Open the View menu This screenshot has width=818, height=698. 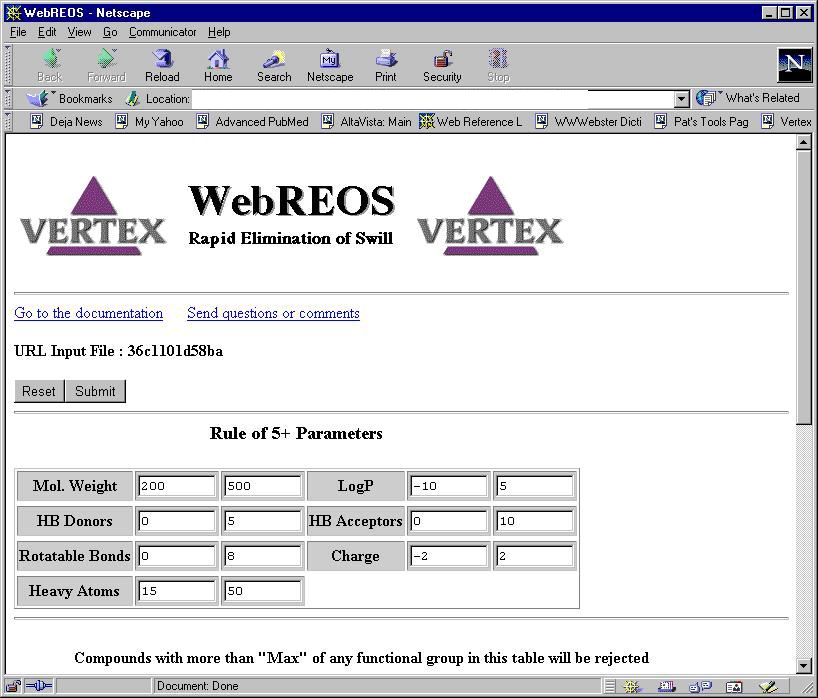click(x=79, y=32)
